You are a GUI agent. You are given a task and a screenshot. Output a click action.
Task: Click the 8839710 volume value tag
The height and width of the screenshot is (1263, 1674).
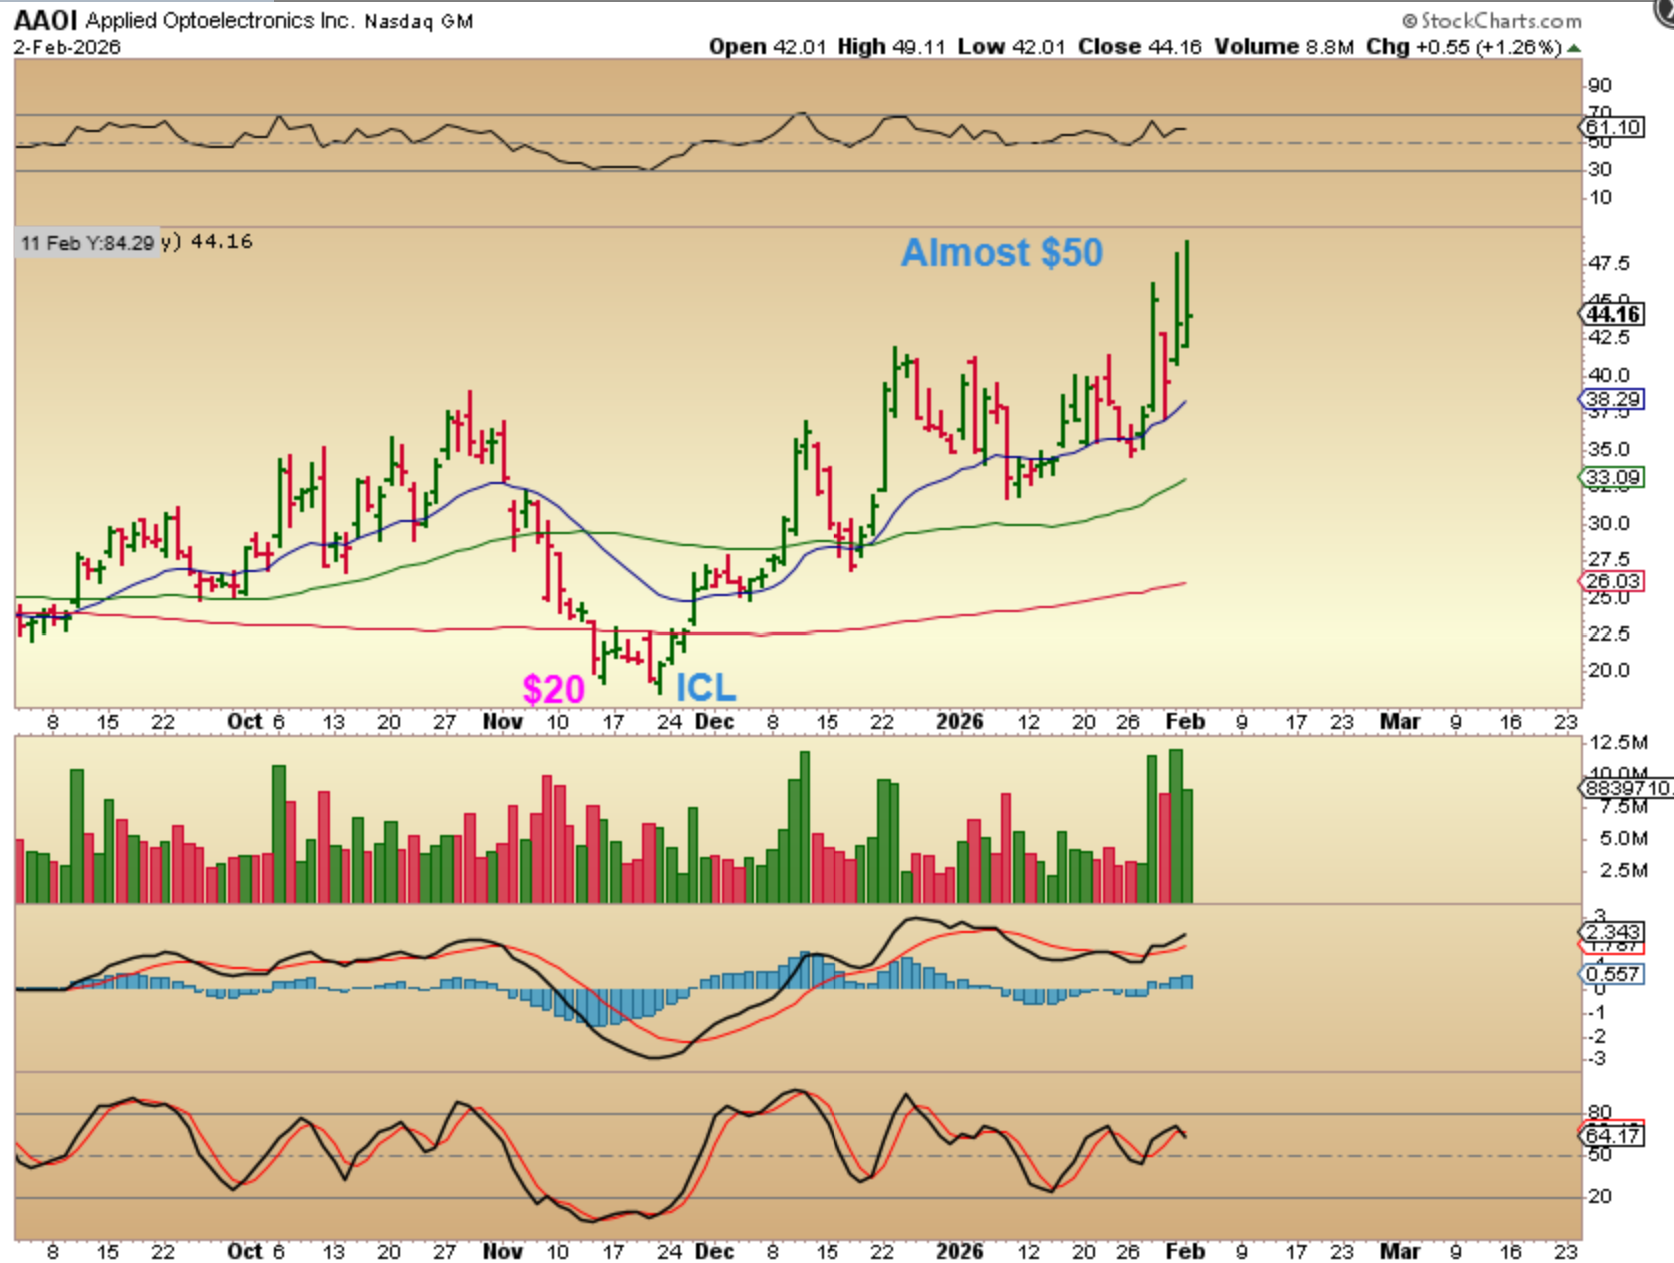point(1627,788)
